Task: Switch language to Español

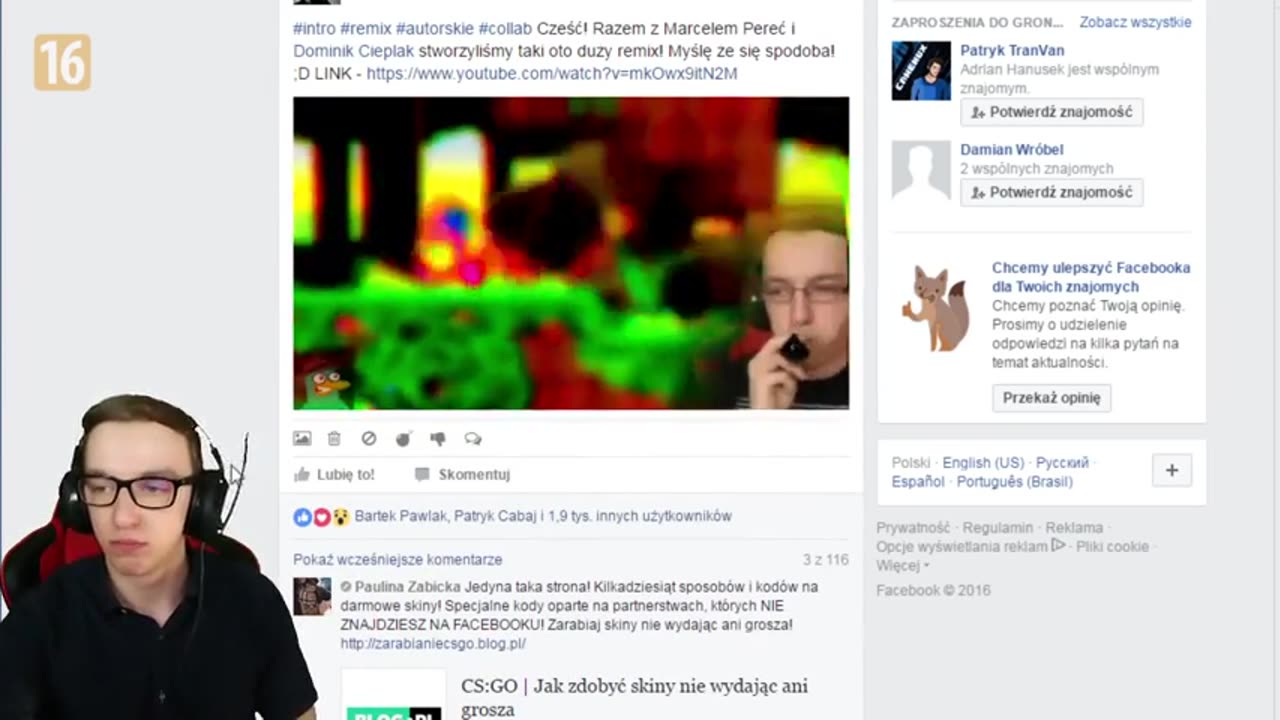Action: [x=918, y=482]
